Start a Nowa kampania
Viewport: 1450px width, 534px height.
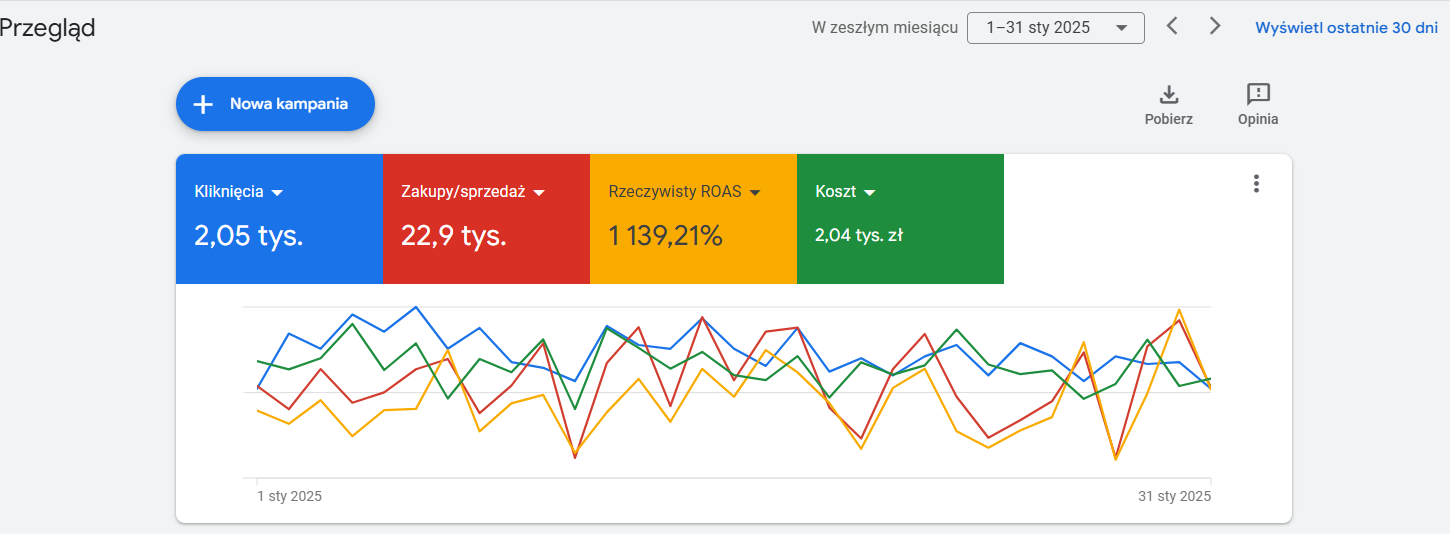click(275, 104)
